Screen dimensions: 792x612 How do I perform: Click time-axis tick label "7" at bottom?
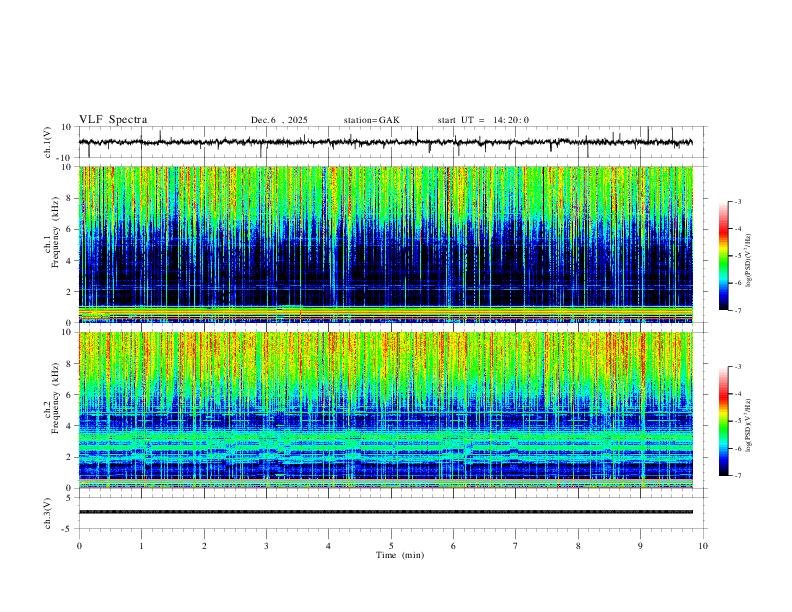[x=516, y=546]
